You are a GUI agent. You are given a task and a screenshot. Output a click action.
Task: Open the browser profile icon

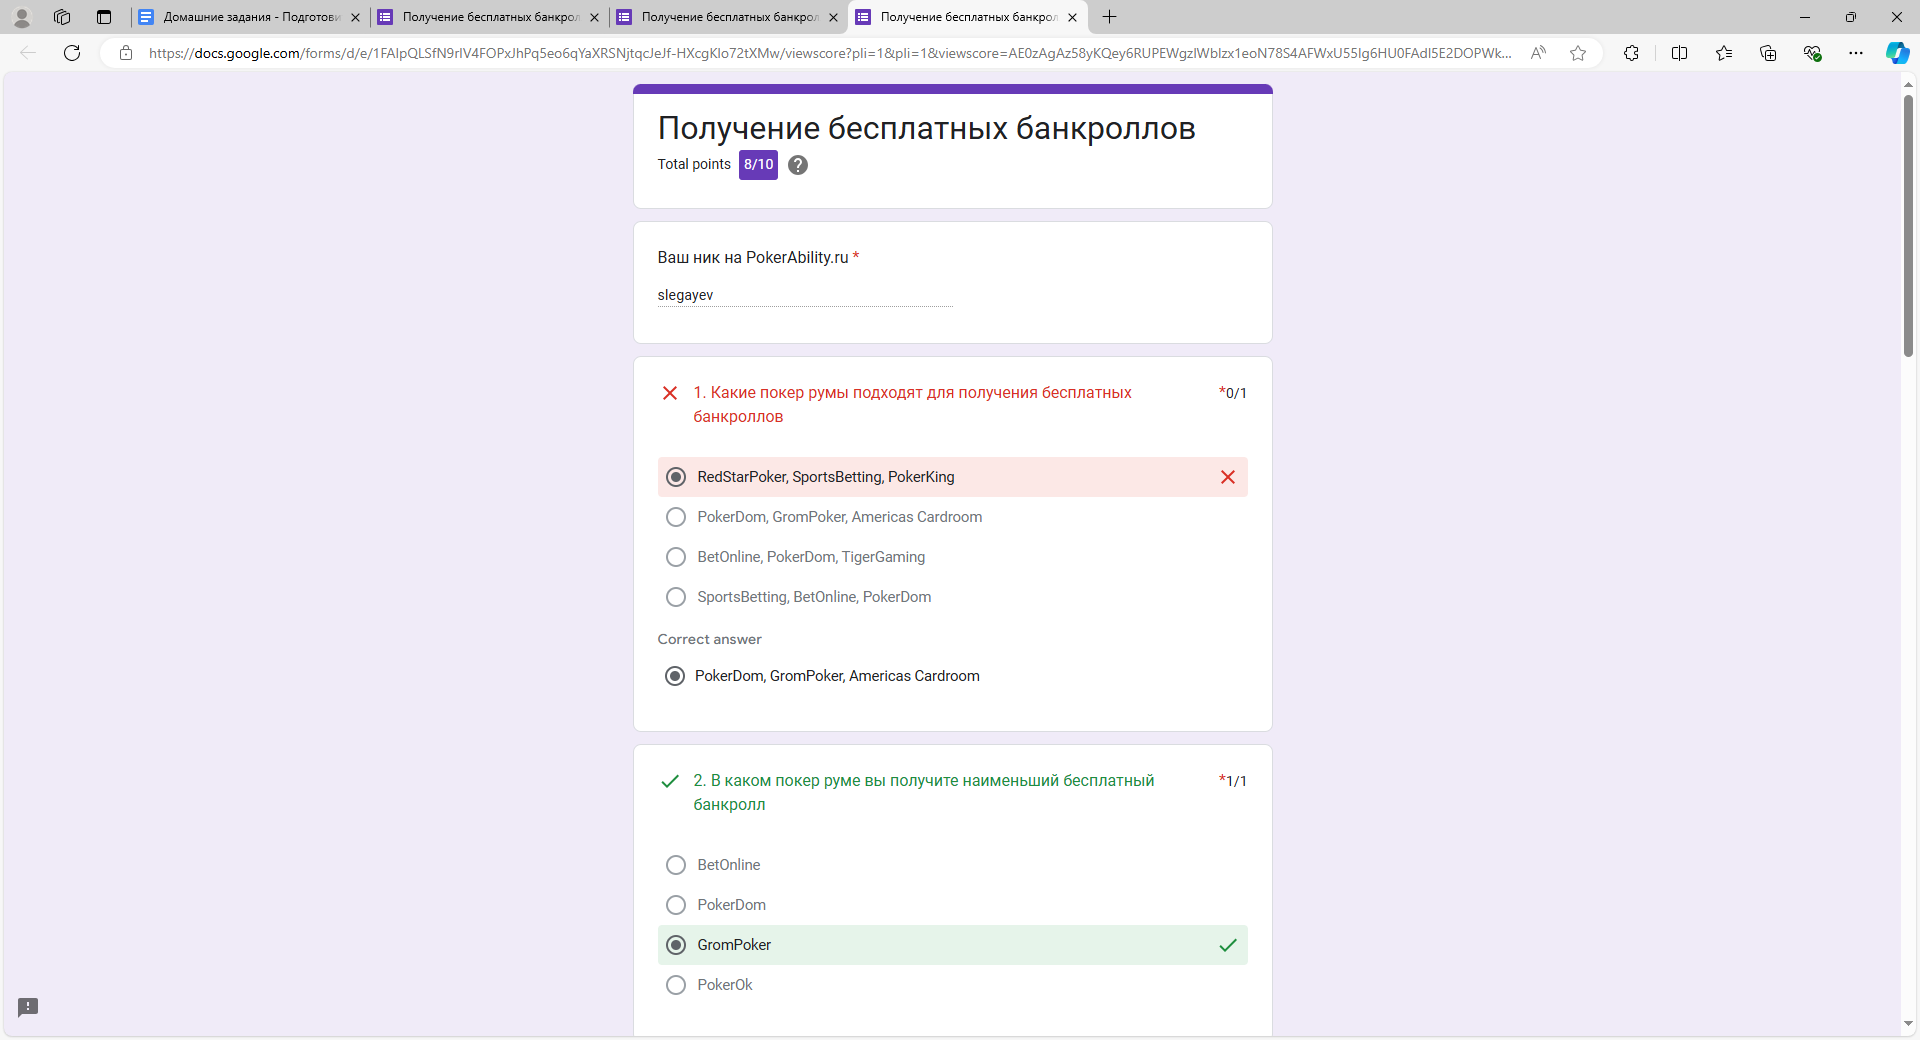tap(21, 17)
